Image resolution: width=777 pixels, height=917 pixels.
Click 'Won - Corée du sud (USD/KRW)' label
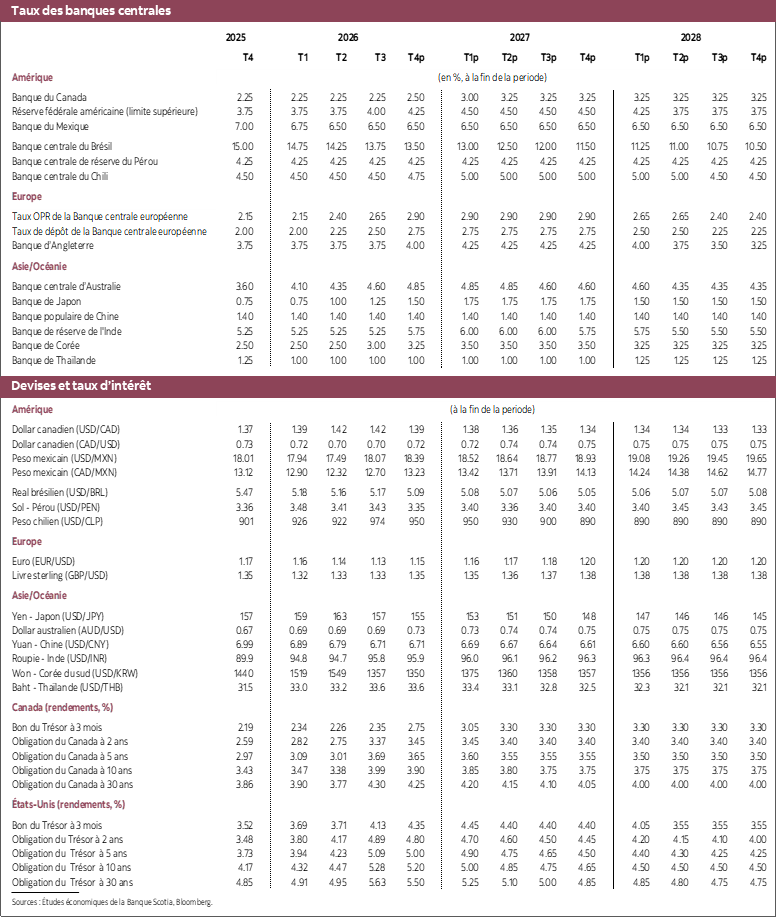(x=75, y=674)
